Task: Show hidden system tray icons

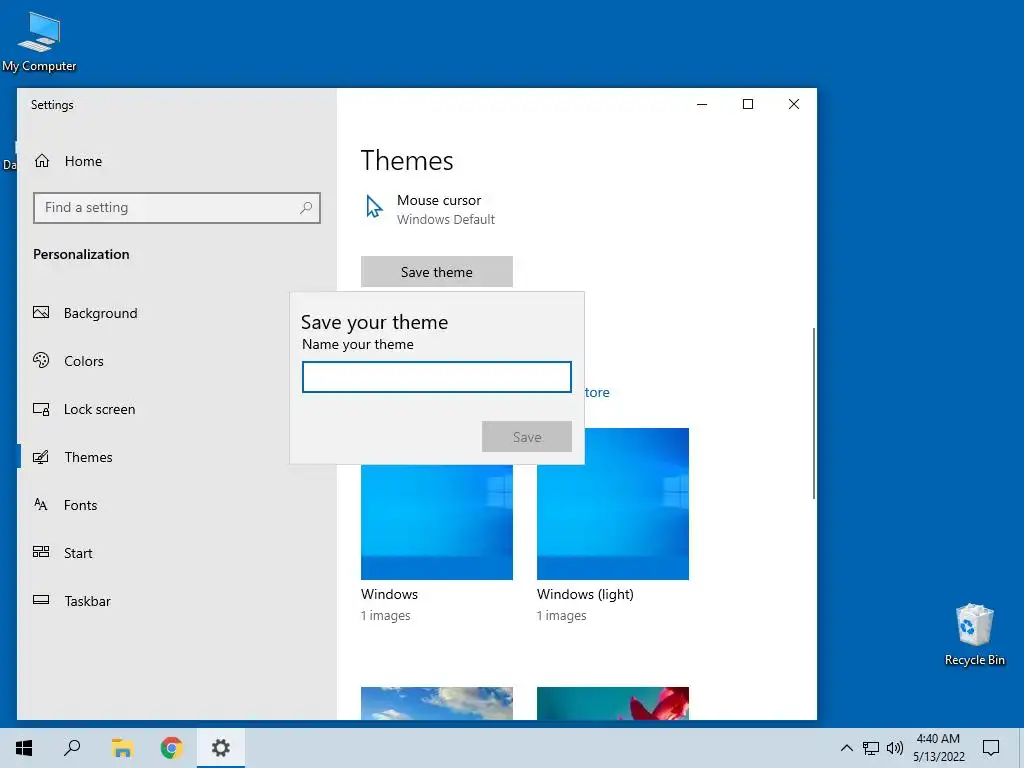Action: coord(846,748)
